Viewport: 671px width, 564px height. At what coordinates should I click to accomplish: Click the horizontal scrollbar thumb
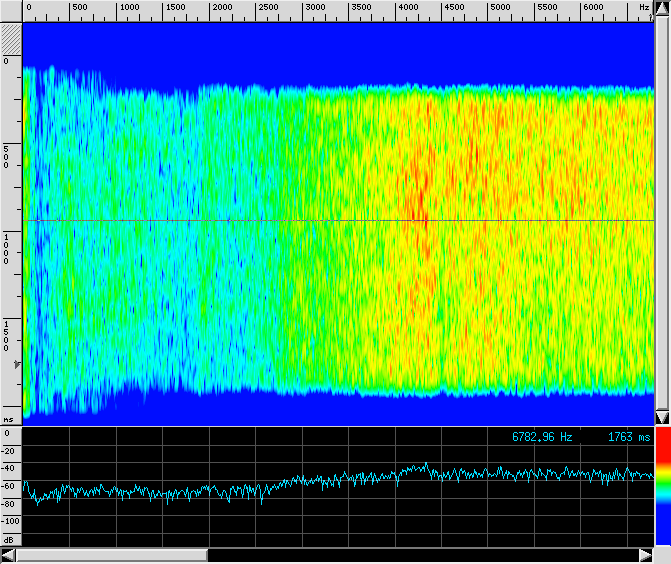pyautogui.click(x=110, y=555)
